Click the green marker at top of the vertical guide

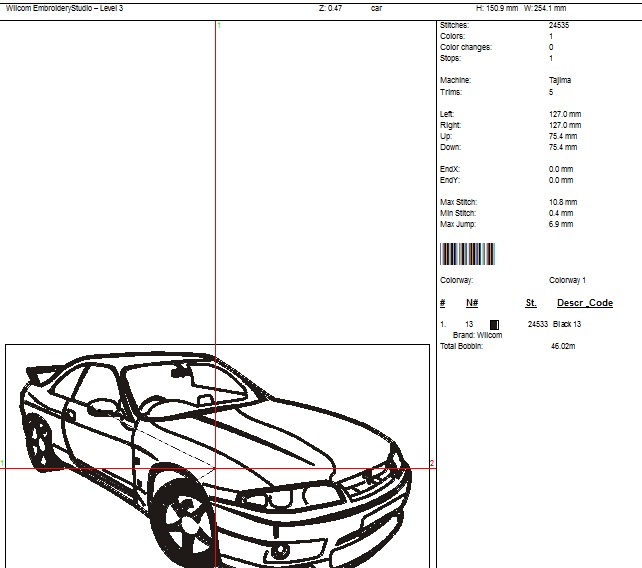click(219, 23)
